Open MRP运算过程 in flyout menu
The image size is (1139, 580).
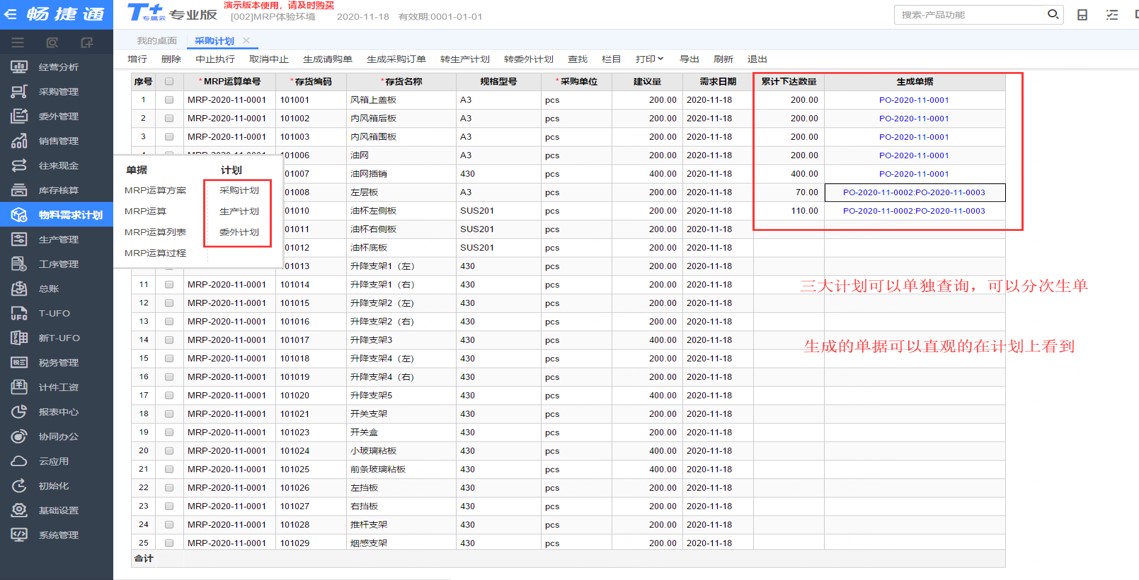pos(155,253)
